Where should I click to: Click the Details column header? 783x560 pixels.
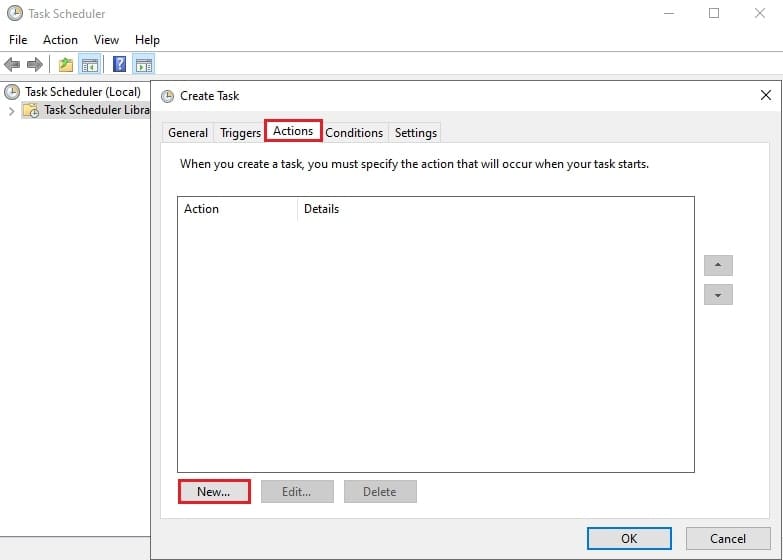tap(321, 209)
